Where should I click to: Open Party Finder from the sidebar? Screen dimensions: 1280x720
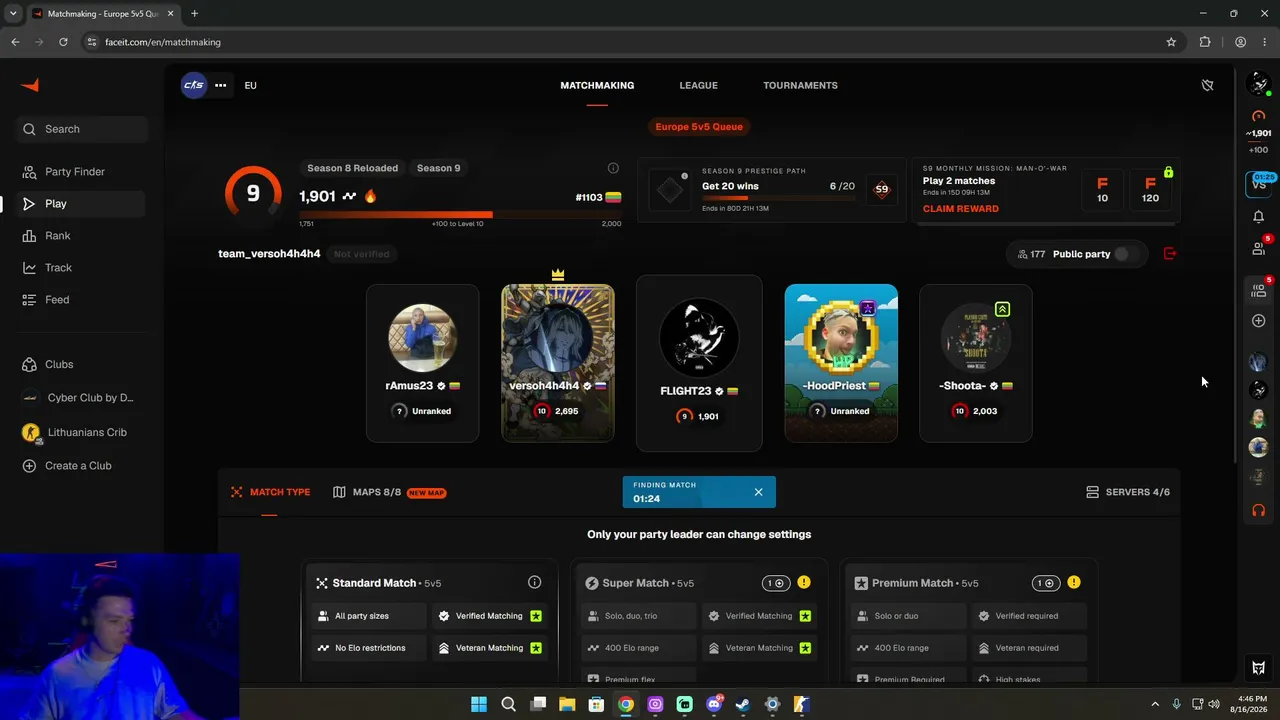click(82, 172)
